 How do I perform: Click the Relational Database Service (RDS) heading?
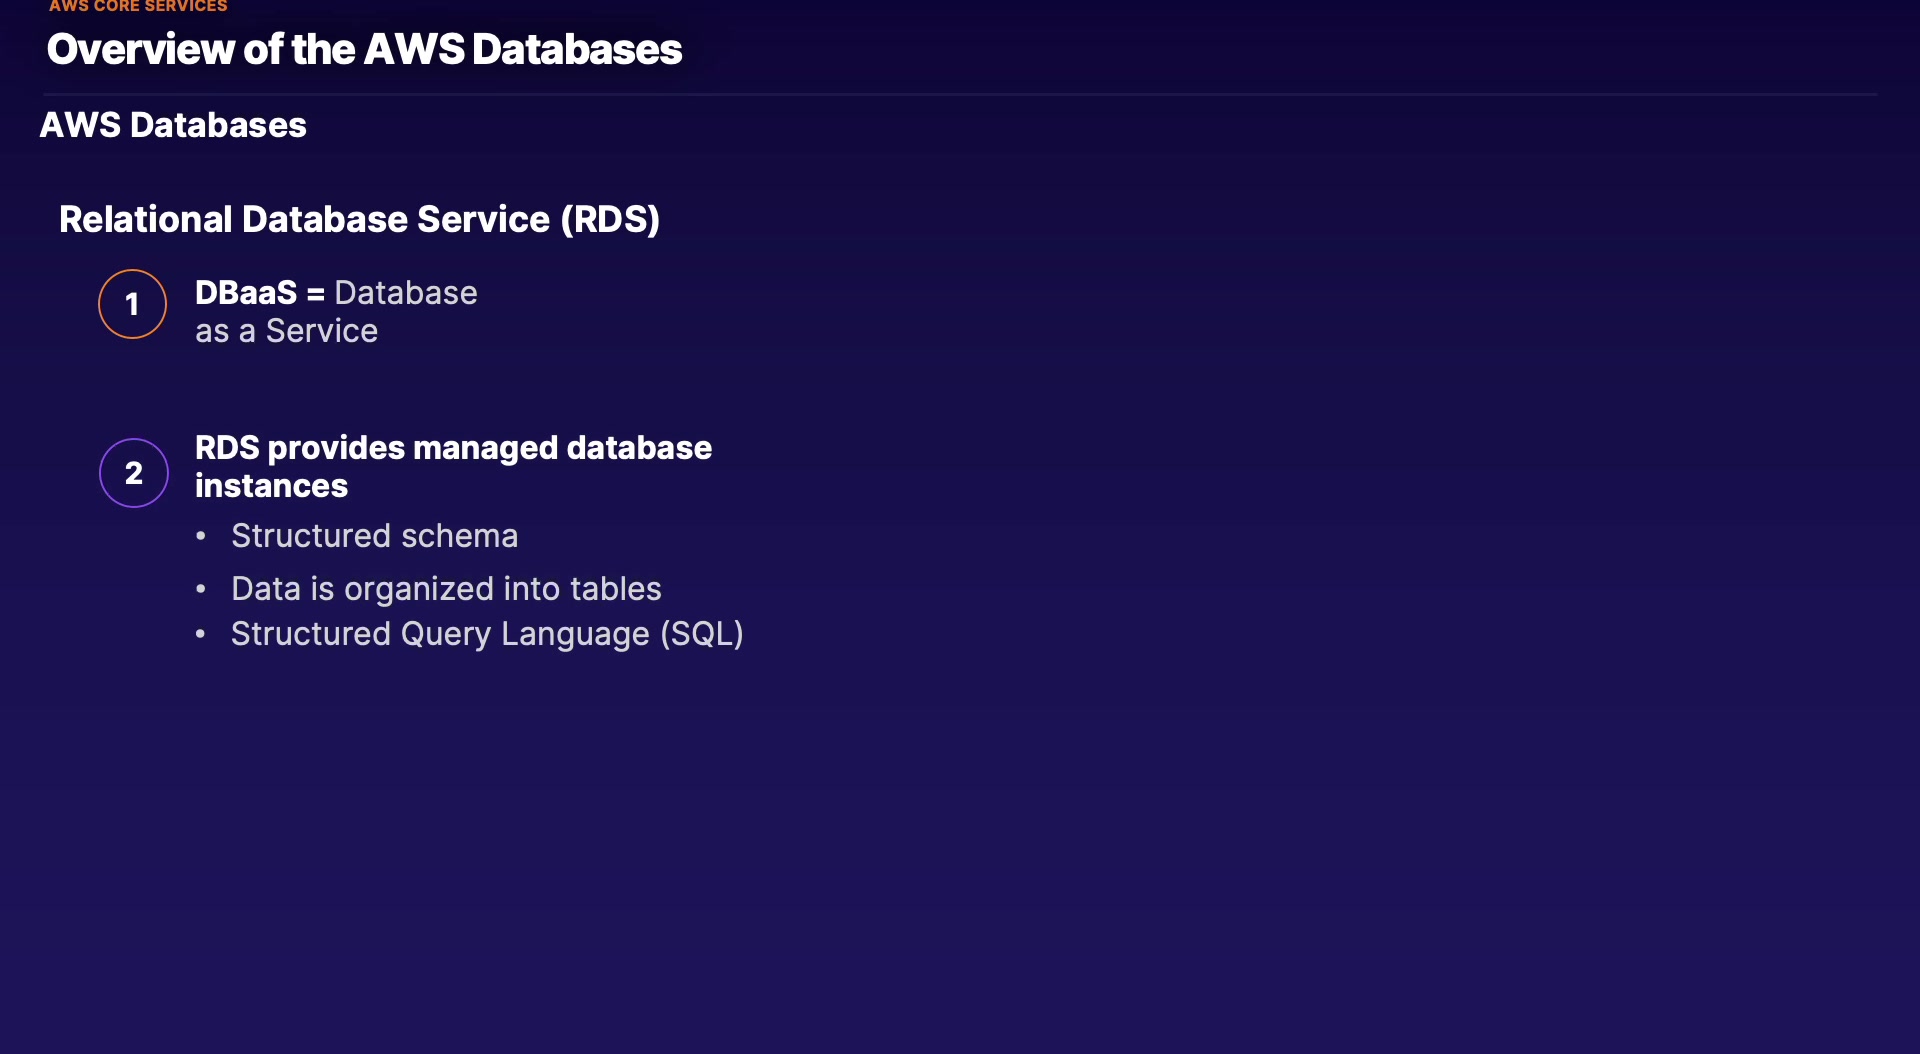coord(359,219)
